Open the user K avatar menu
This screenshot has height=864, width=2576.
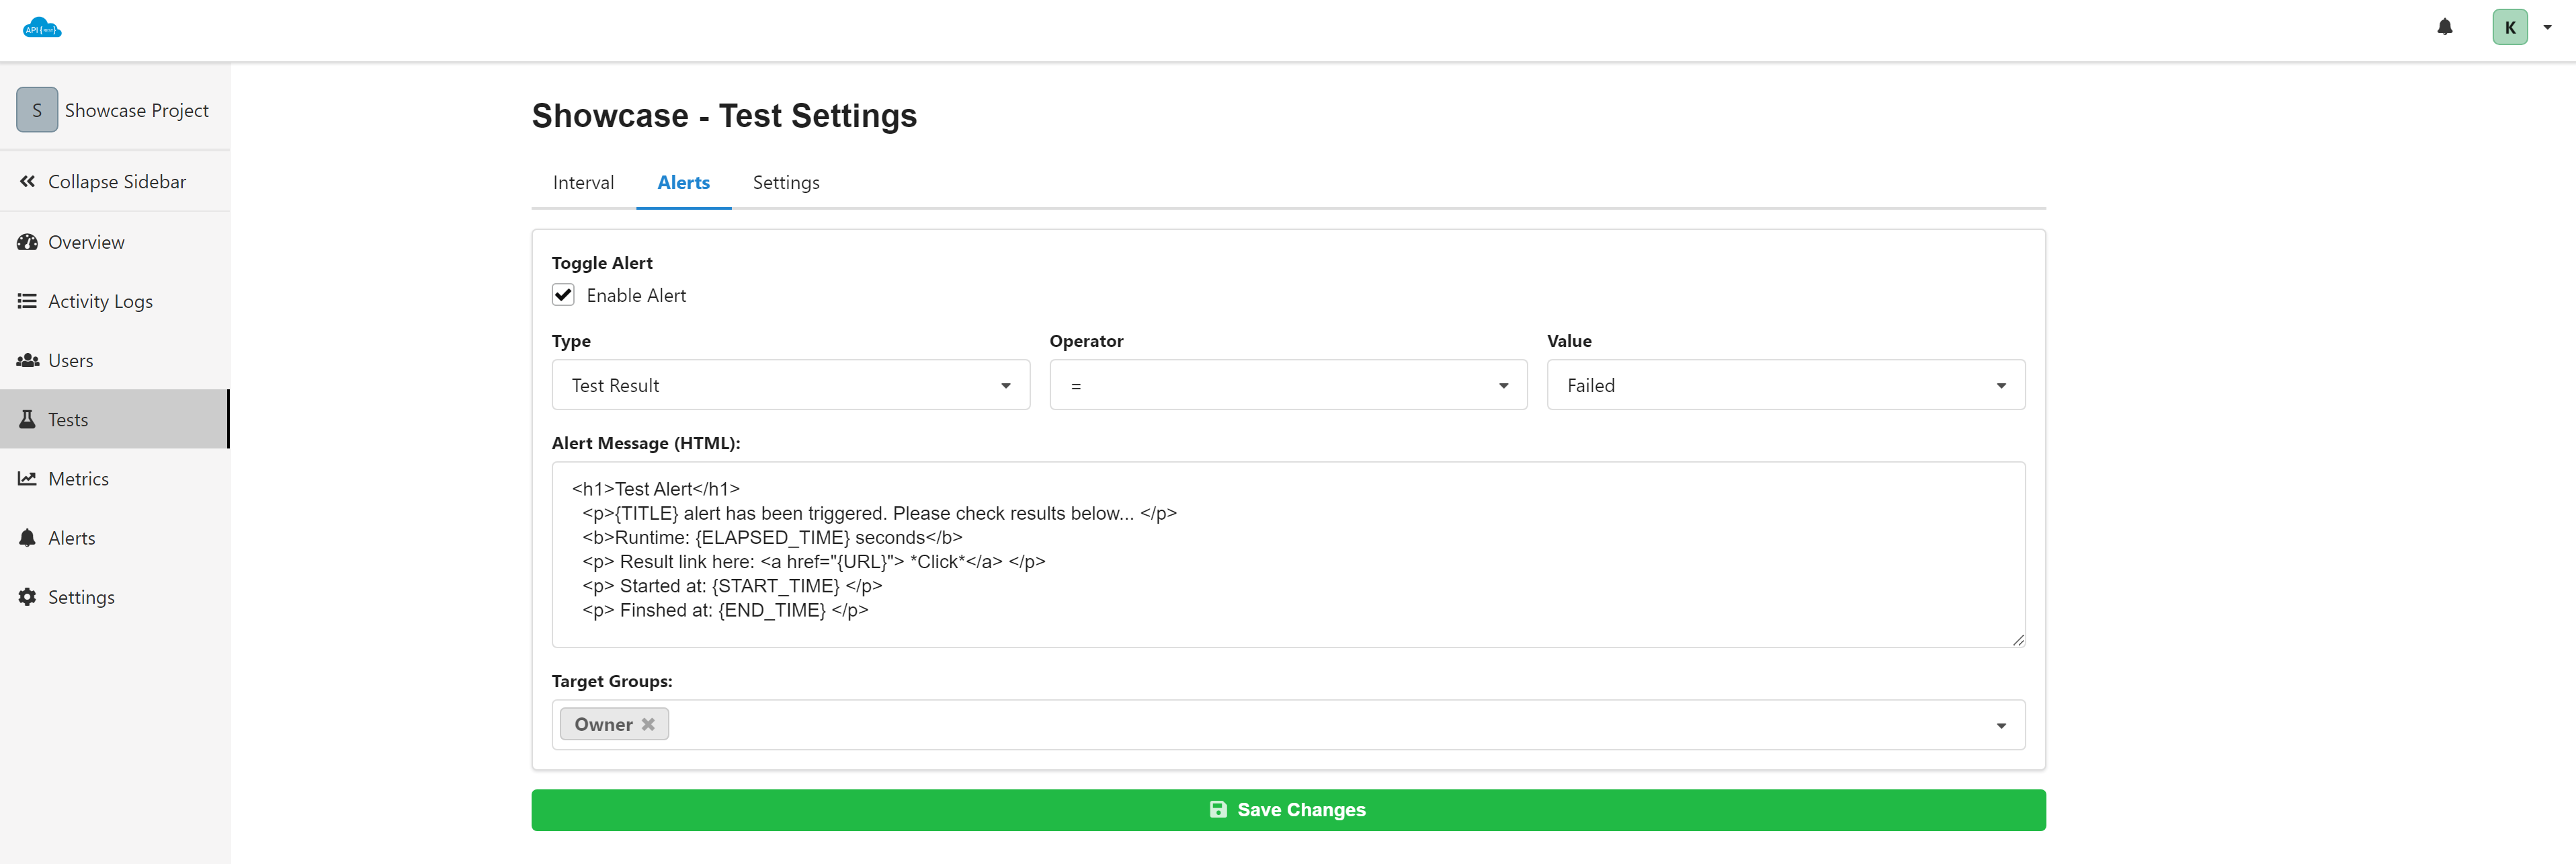point(2510,27)
